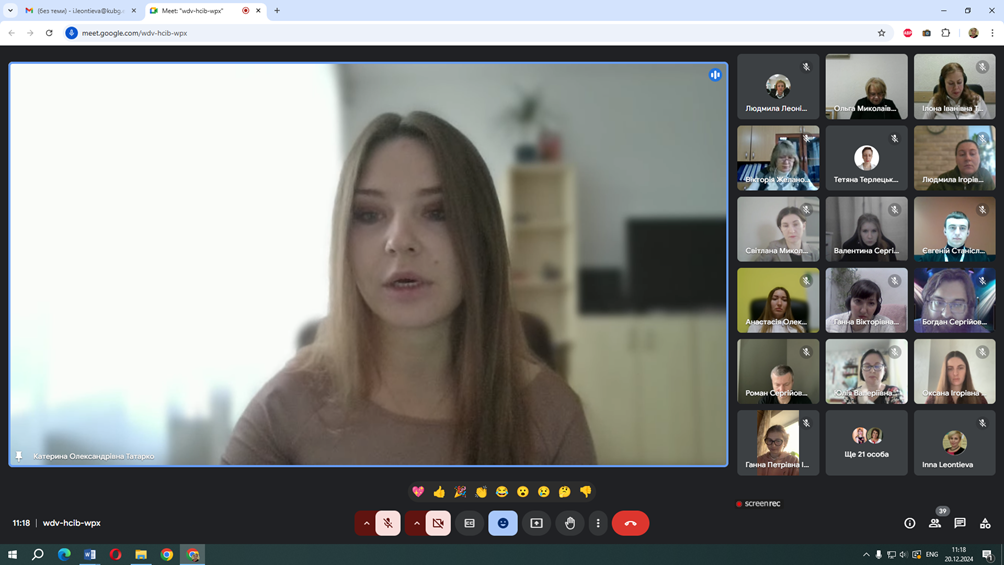Open the activities panel icon
The height and width of the screenshot is (565, 1004).
coord(985,523)
